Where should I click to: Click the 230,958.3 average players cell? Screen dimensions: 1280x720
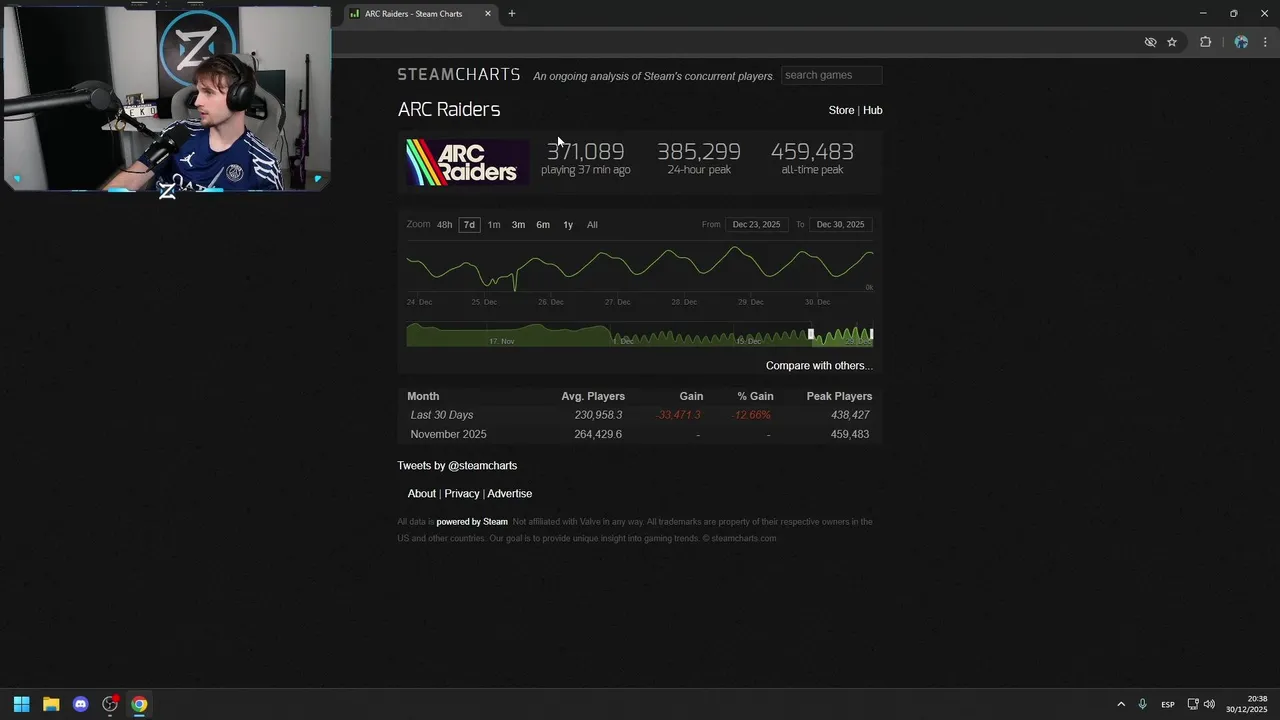point(598,415)
